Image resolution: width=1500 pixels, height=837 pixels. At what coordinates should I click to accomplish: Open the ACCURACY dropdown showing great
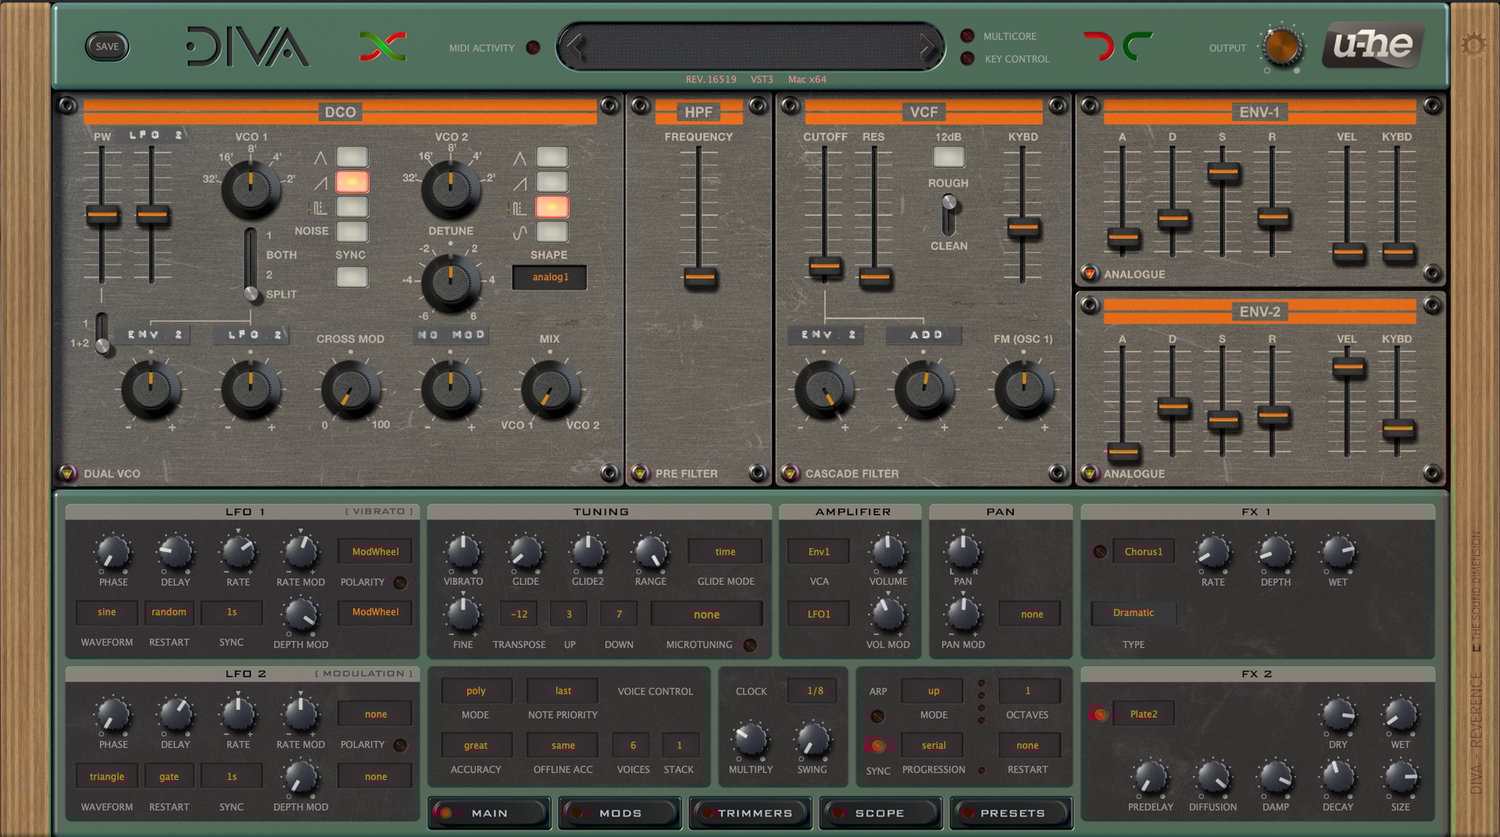pyautogui.click(x=476, y=745)
